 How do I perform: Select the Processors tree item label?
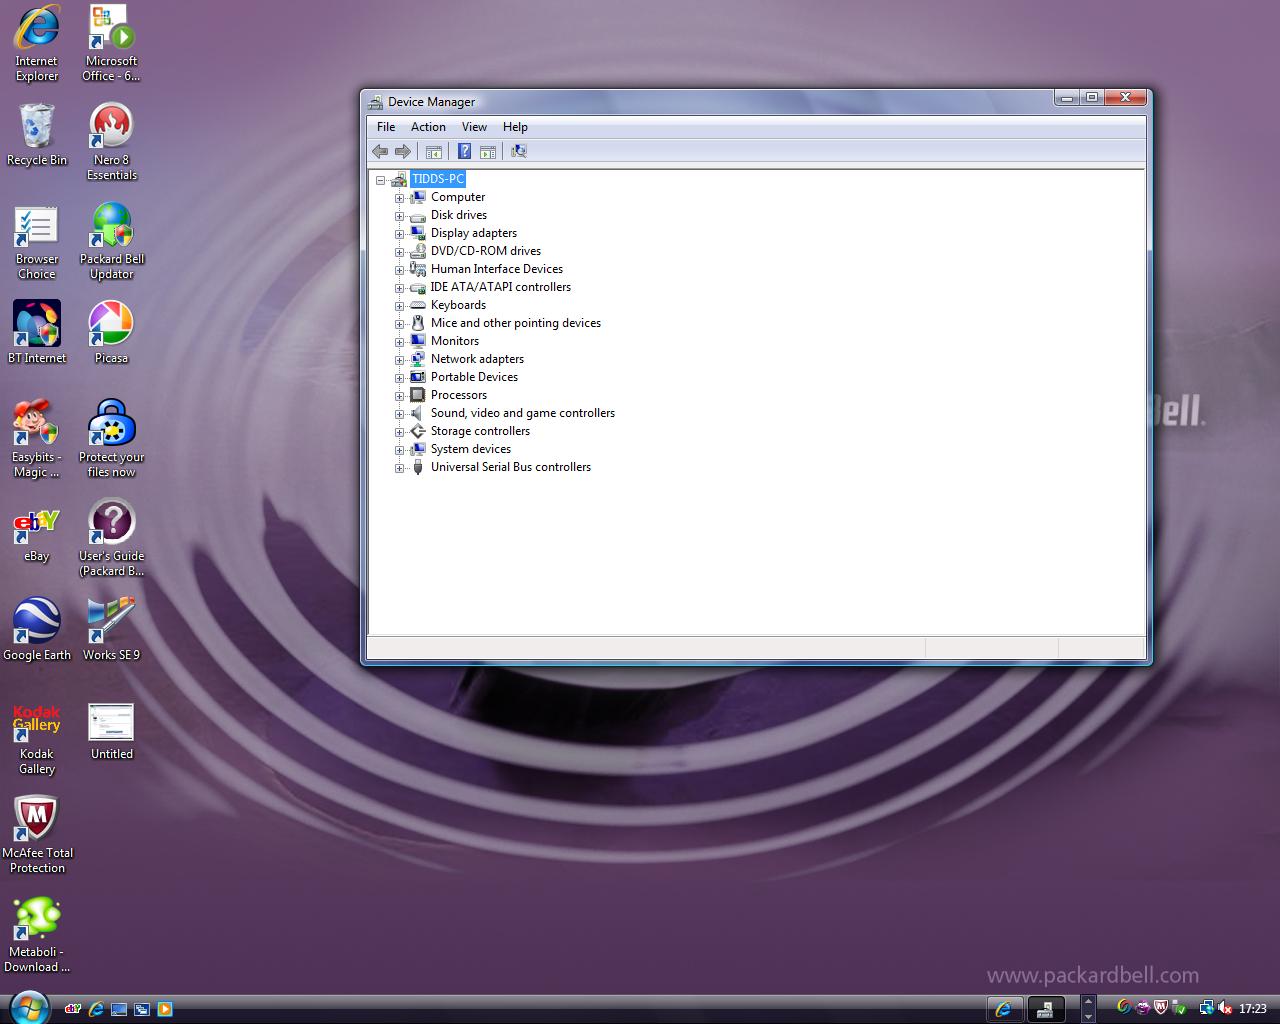point(459,395)
